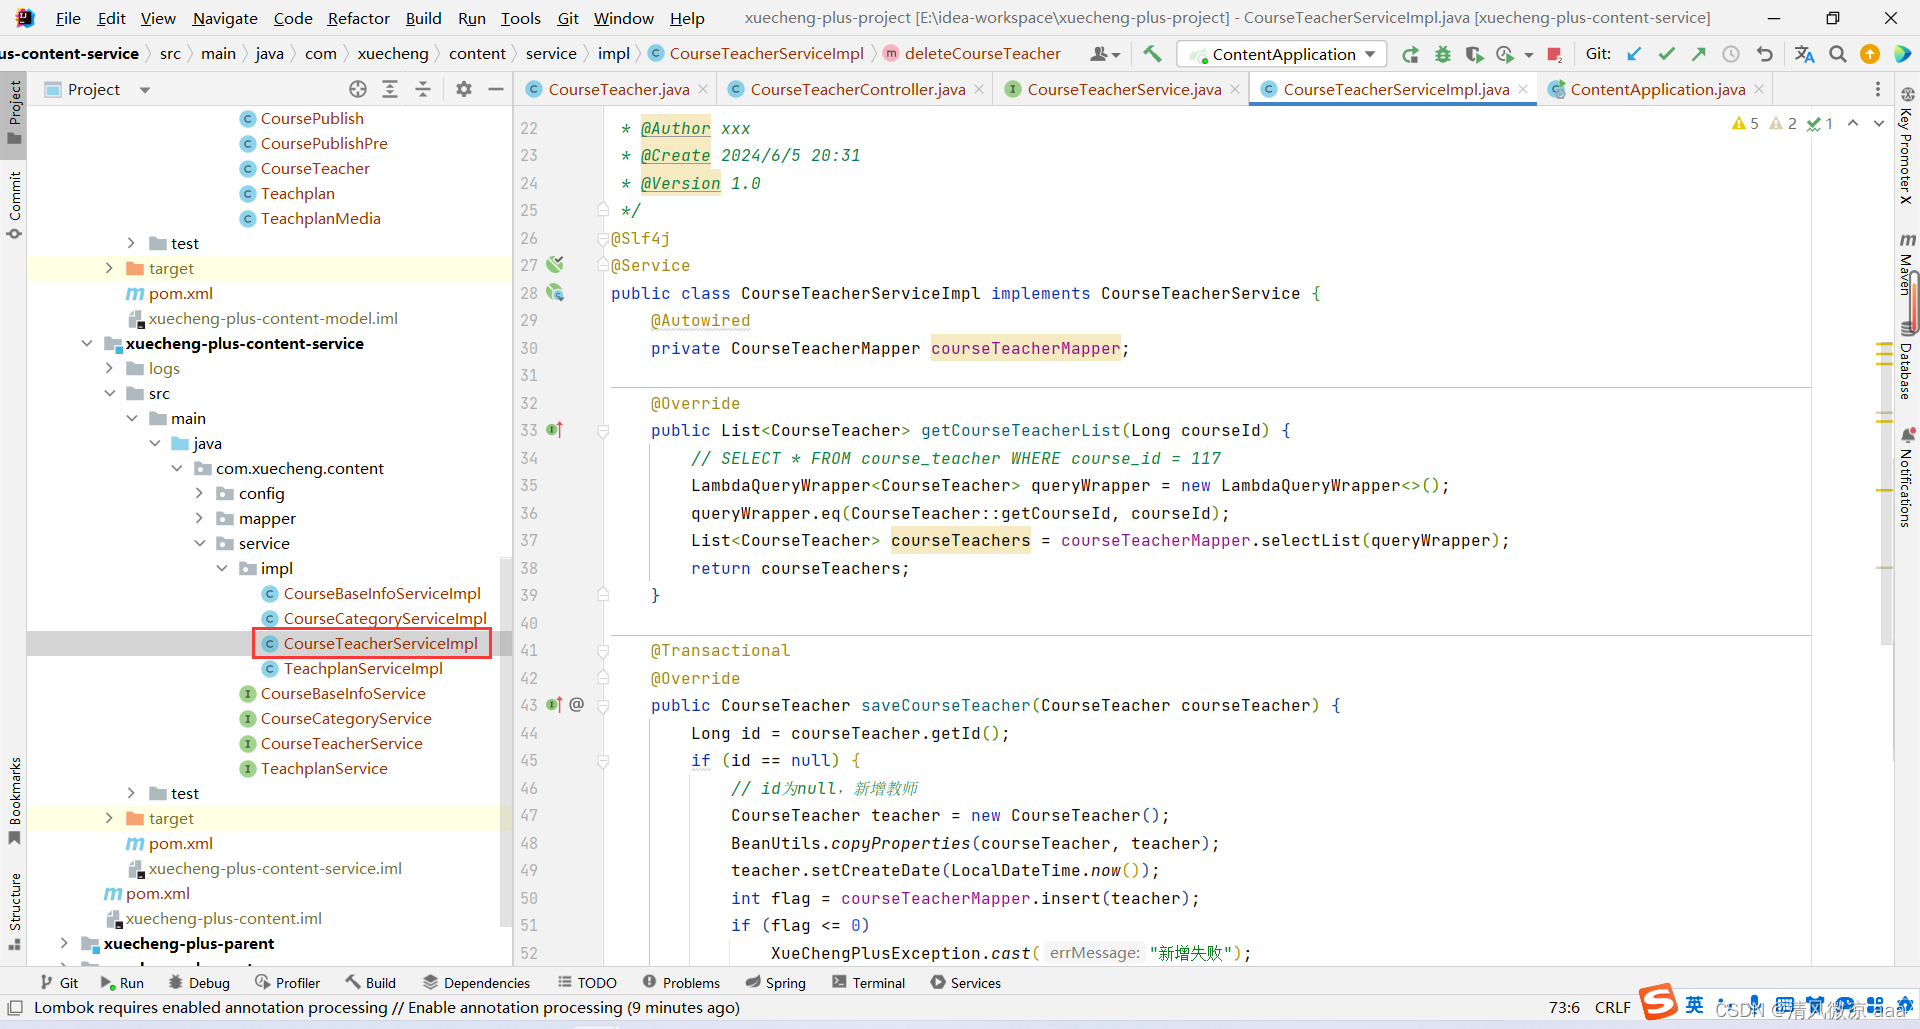Open Maven tool window on right sidebar

click(1907, 263)
